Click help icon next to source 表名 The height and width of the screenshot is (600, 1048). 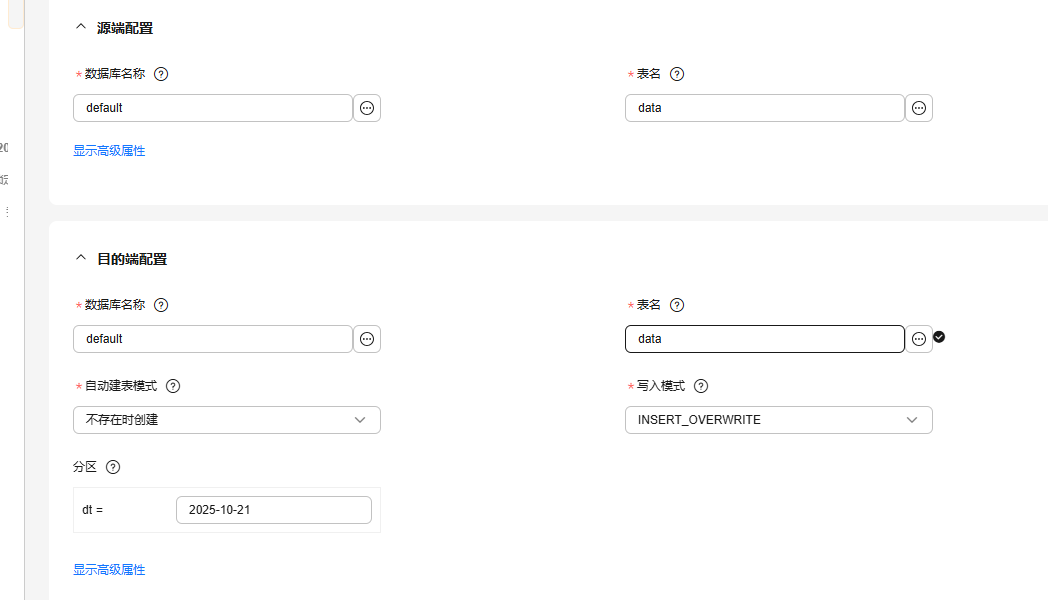[677, 74]
